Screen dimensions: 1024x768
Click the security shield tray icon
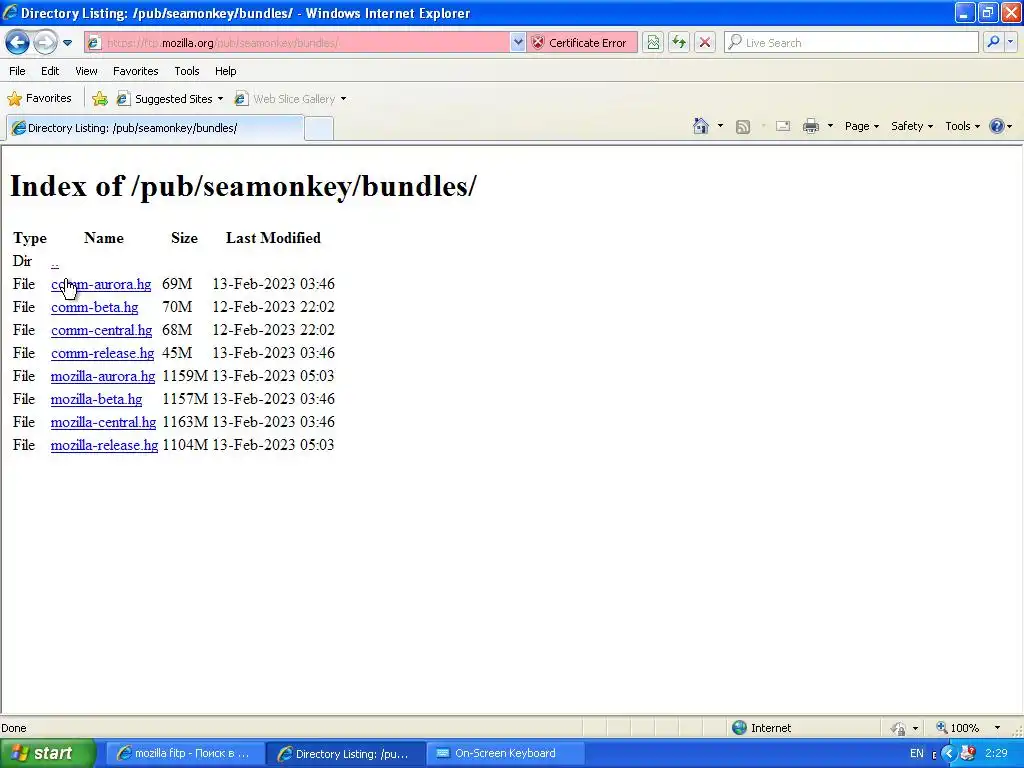coord(968,754)
